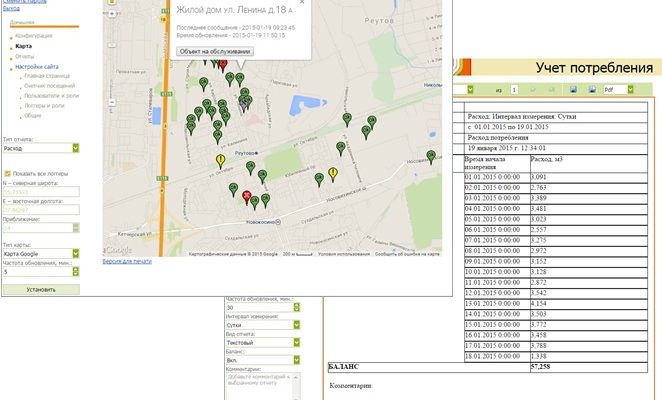662x400 pixels.
Task: Click Сообщить об ошибке на карте link
Action: pos(407,254)
